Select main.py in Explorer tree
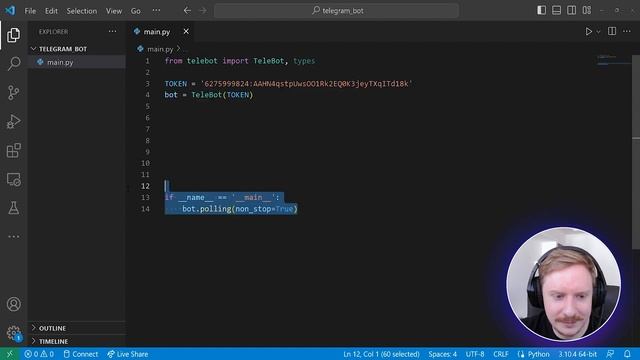This screenshot has width=640, height=360. pyautogui.click(x=60, y=62)
